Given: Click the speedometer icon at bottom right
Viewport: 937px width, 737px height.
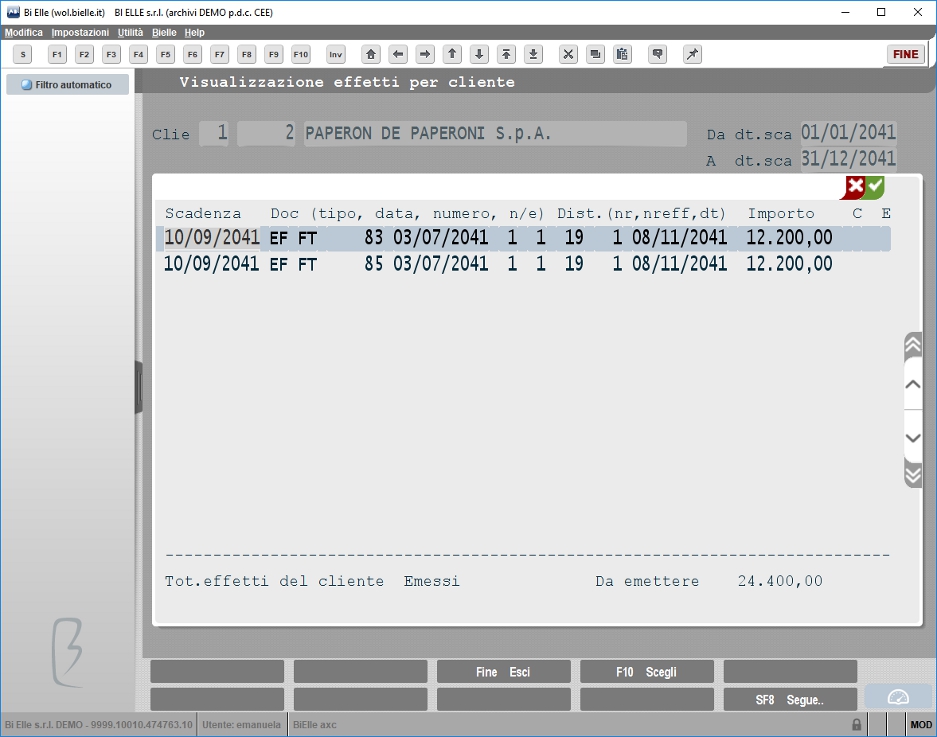Looking at the screenshot, I should [x=898, y=697].
